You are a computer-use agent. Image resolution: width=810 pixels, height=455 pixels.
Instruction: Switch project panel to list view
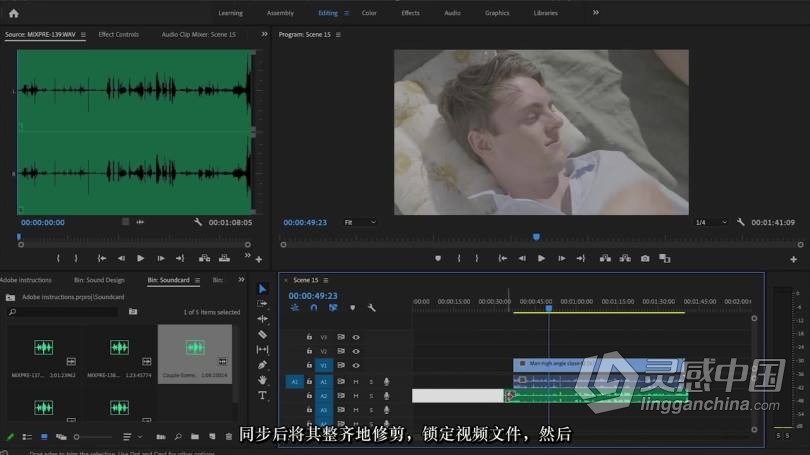click(x=27, y=437)
